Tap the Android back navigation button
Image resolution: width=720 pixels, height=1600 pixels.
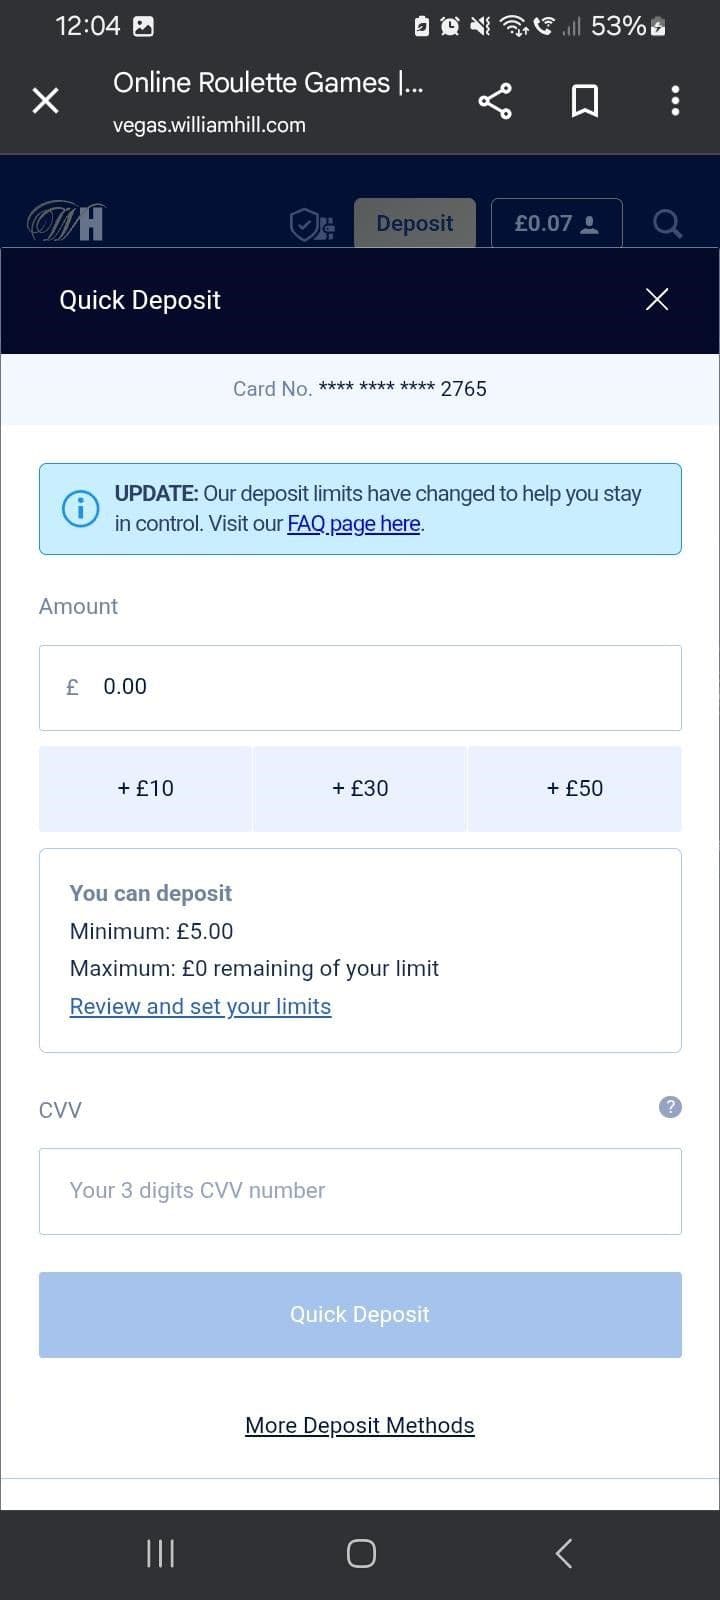click(x=562, y=1553)
